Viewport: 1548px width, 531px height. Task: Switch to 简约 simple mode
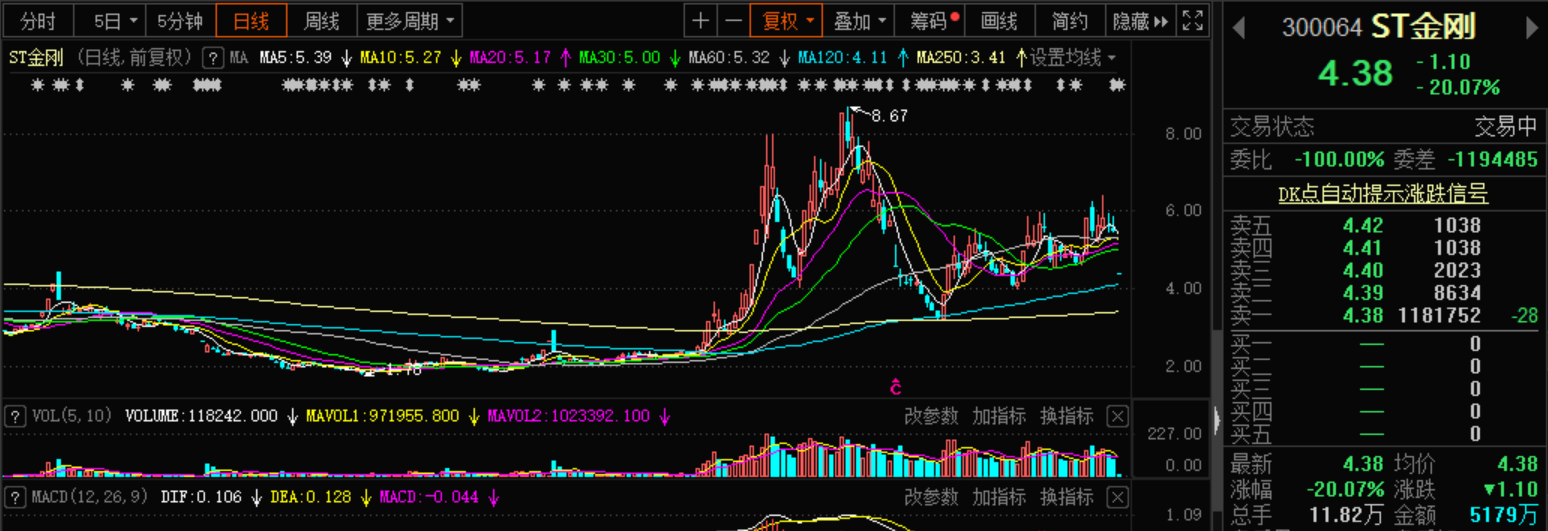1069,21
